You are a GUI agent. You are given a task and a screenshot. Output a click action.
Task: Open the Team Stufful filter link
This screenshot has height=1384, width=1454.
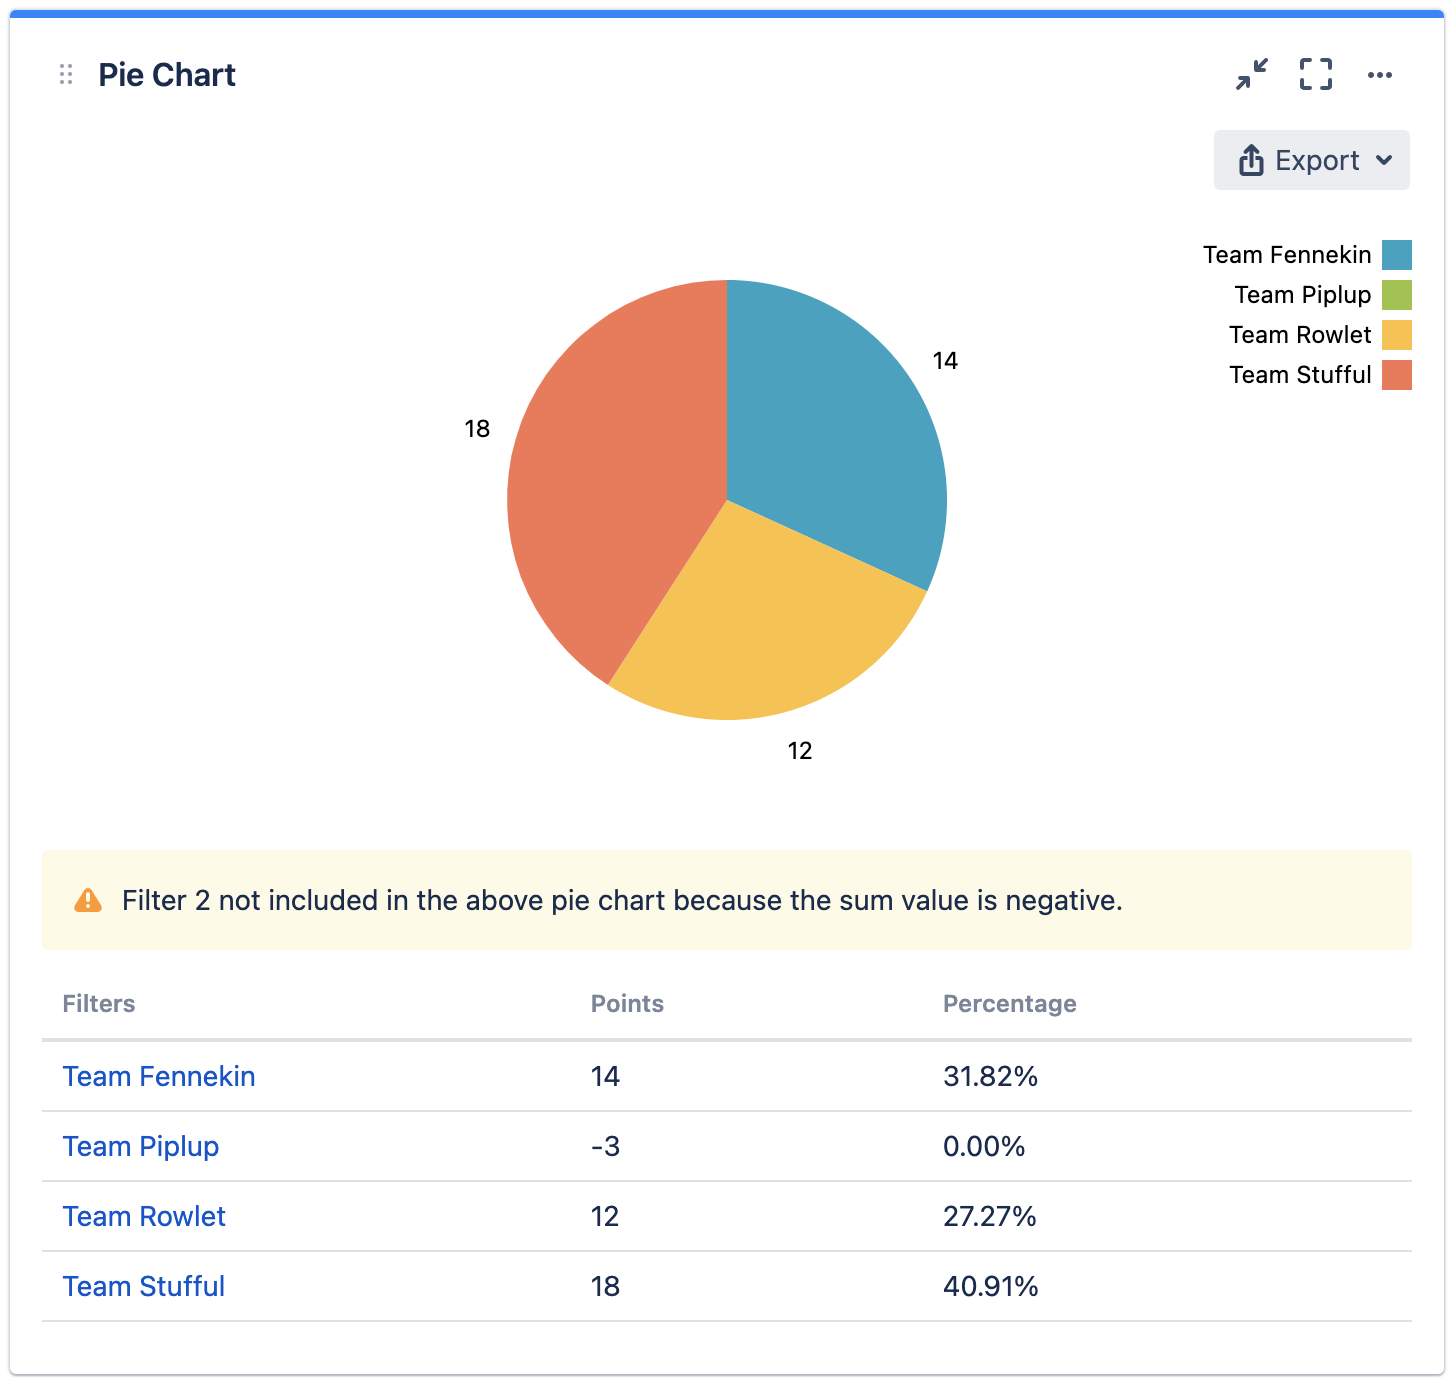[x=144, y=1286]
